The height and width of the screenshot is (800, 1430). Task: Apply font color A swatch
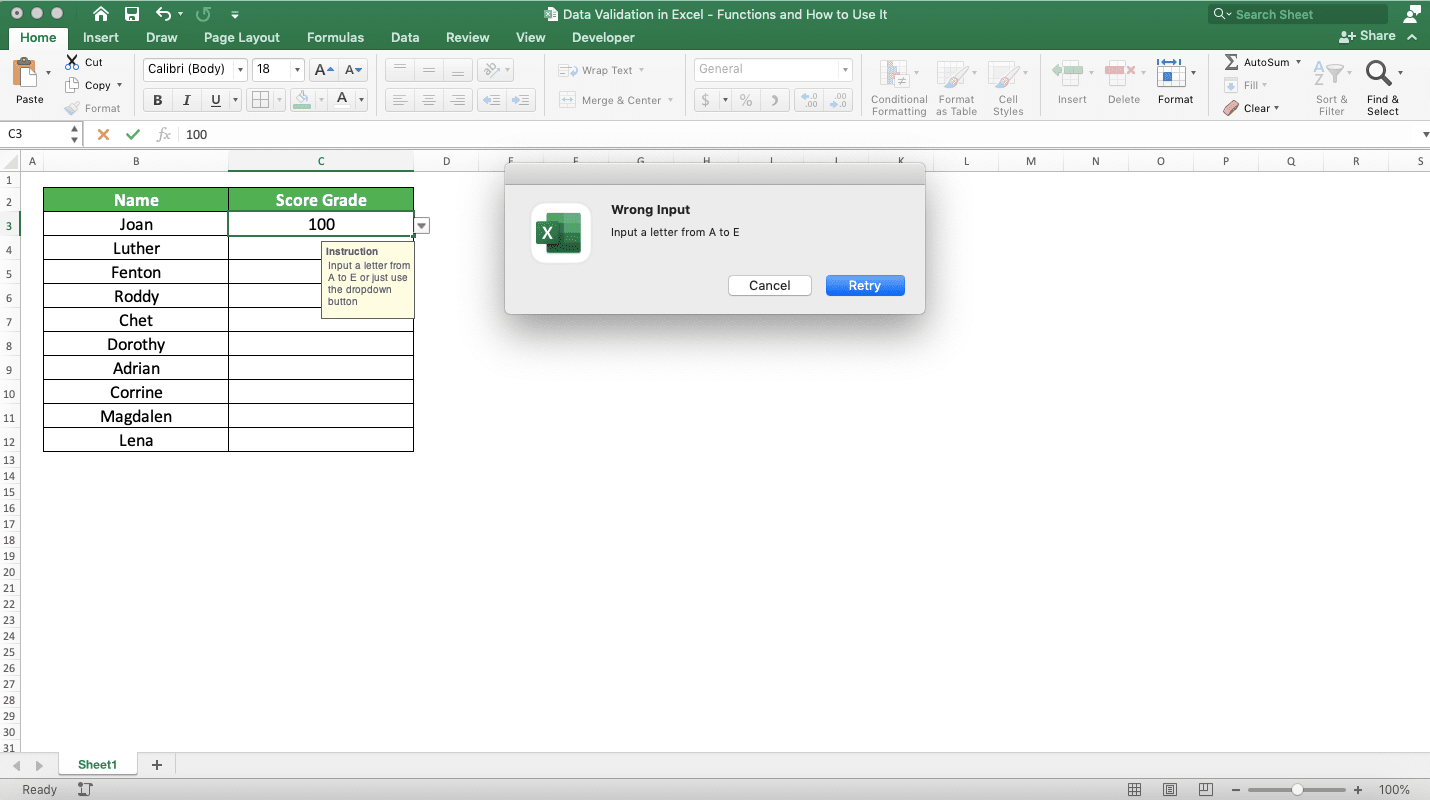point(342,100)
